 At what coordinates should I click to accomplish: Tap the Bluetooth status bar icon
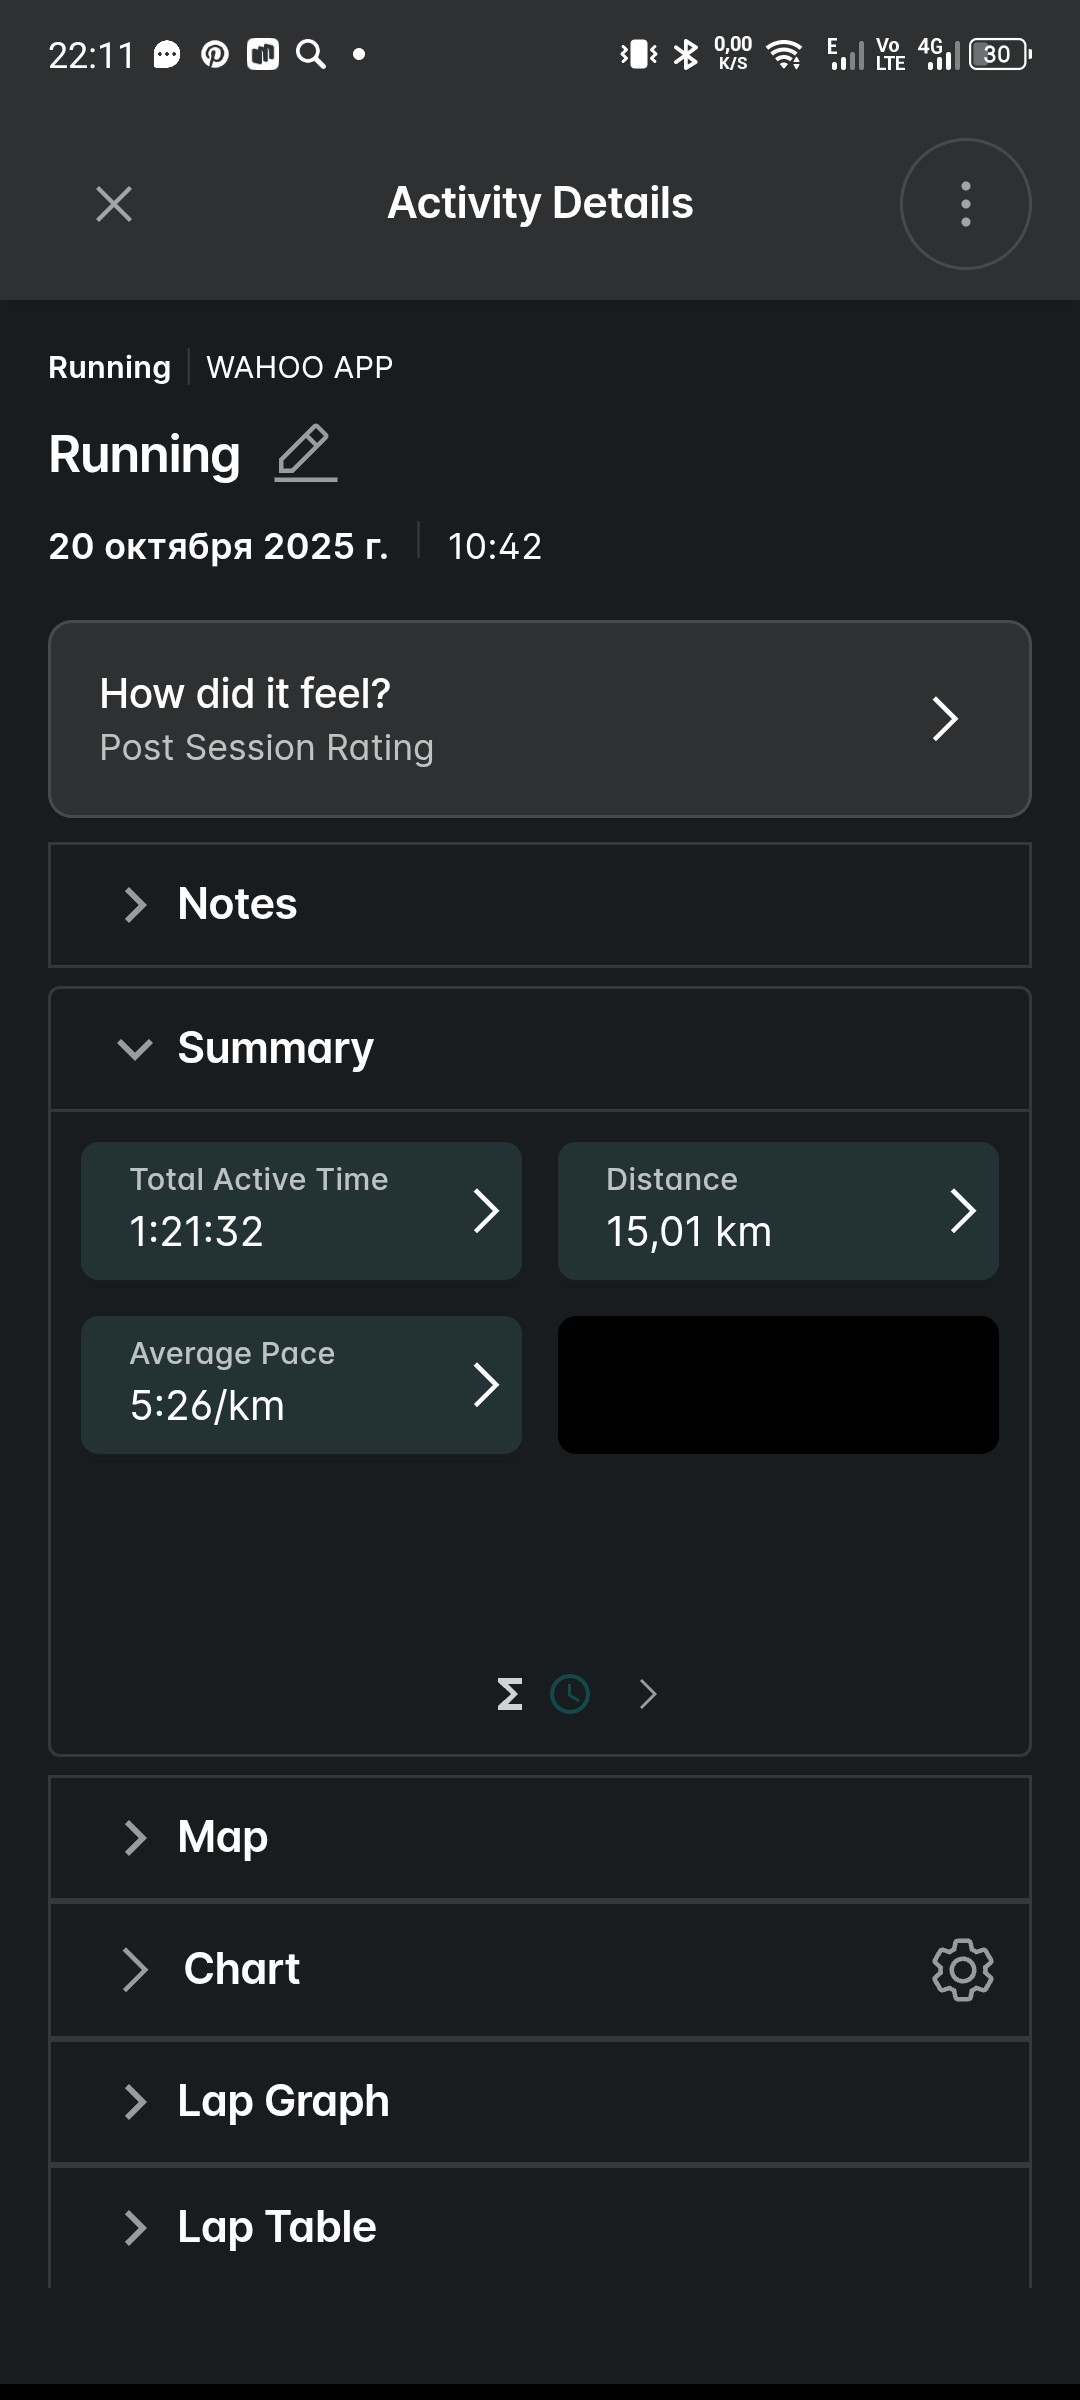686,54
